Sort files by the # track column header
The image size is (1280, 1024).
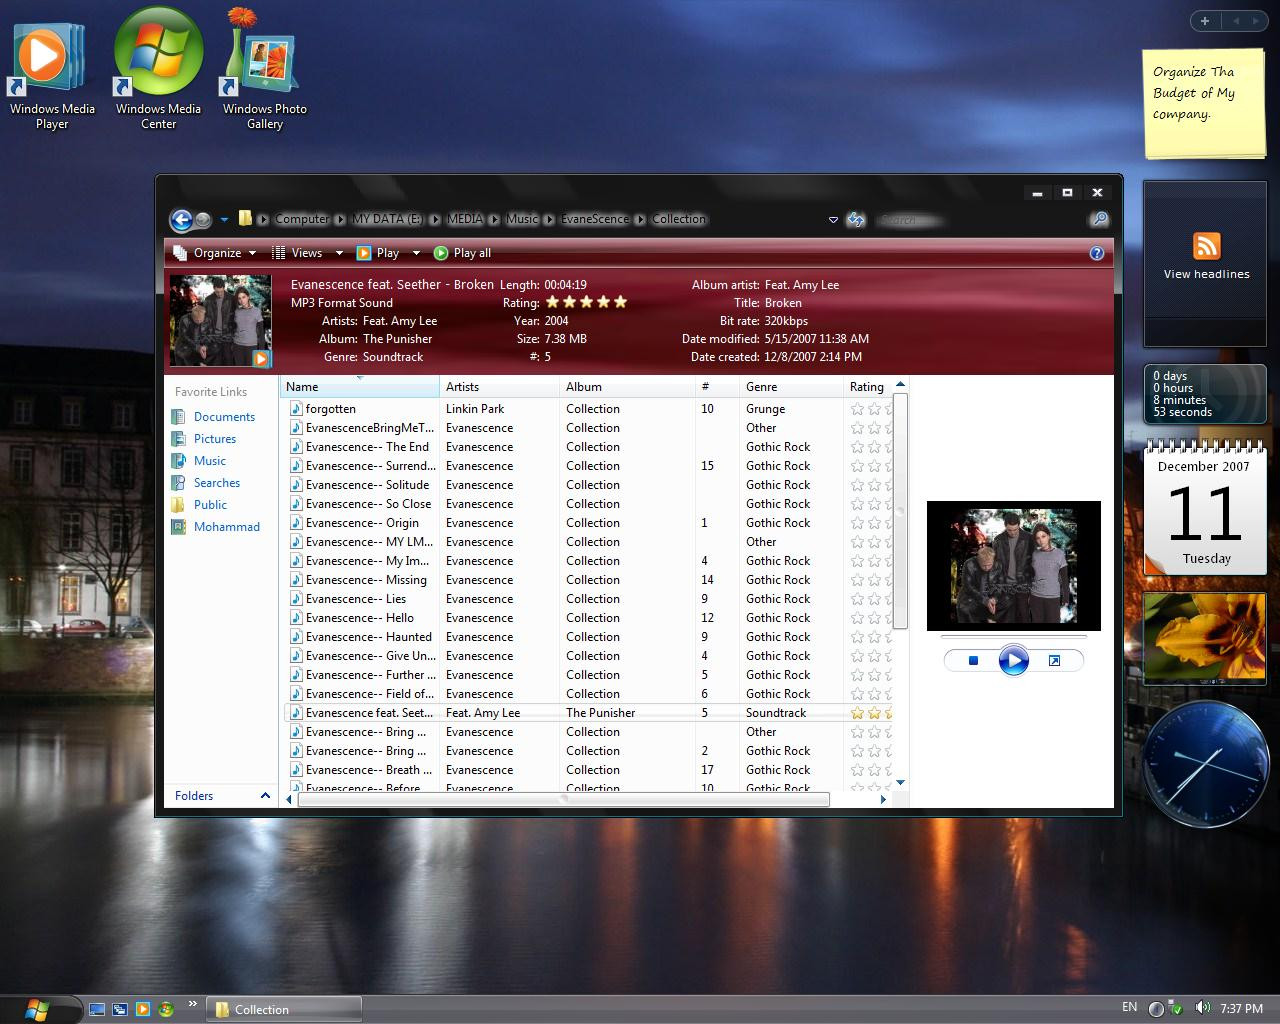(x=717, y=387)
